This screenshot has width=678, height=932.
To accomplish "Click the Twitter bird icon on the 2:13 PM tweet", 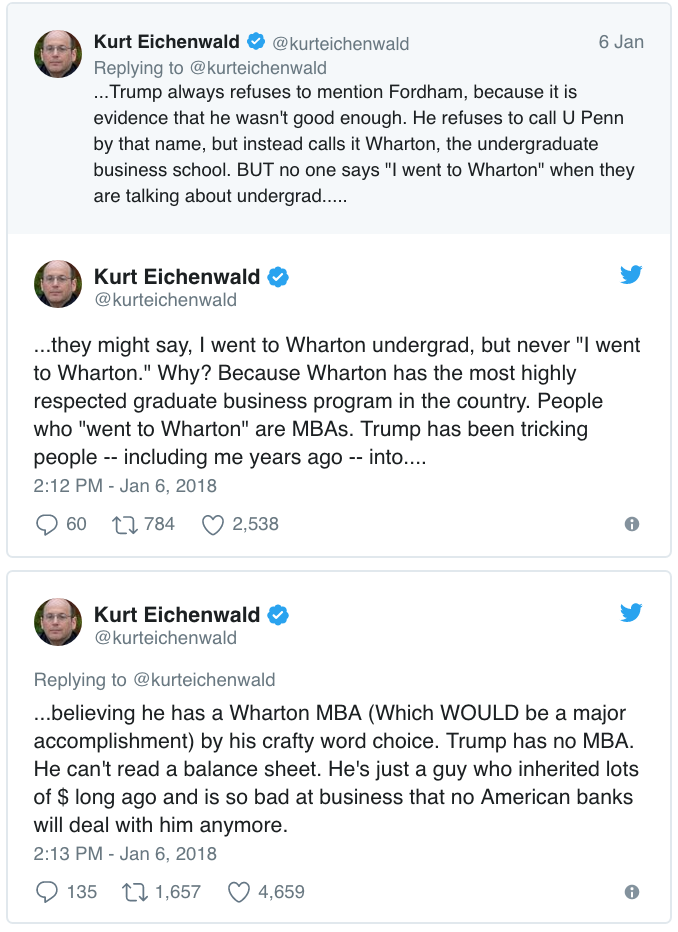I will tap(630, 612).
